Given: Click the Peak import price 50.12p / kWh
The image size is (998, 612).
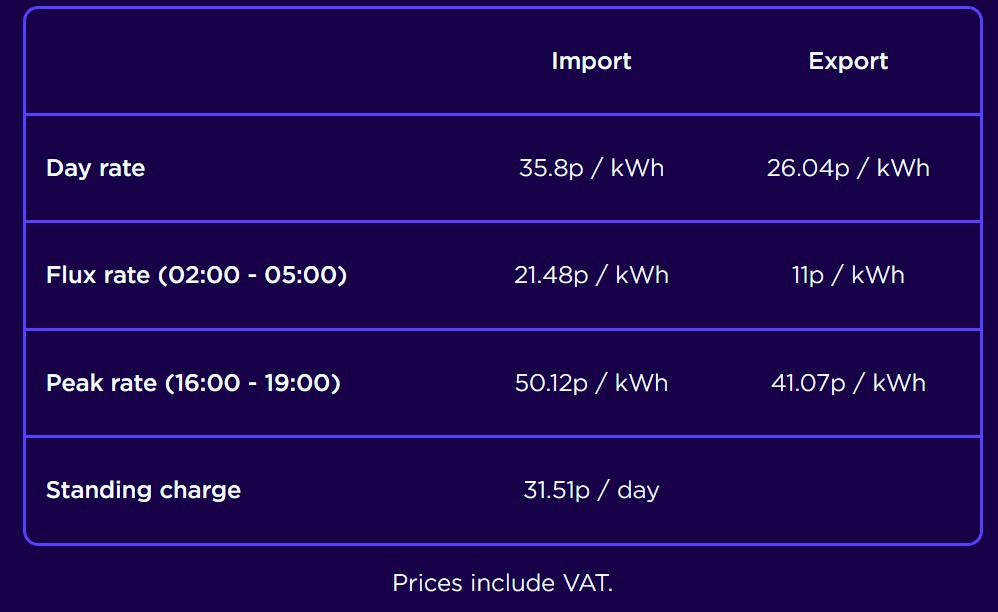Looking at the screenshot, I should point(591,383).
